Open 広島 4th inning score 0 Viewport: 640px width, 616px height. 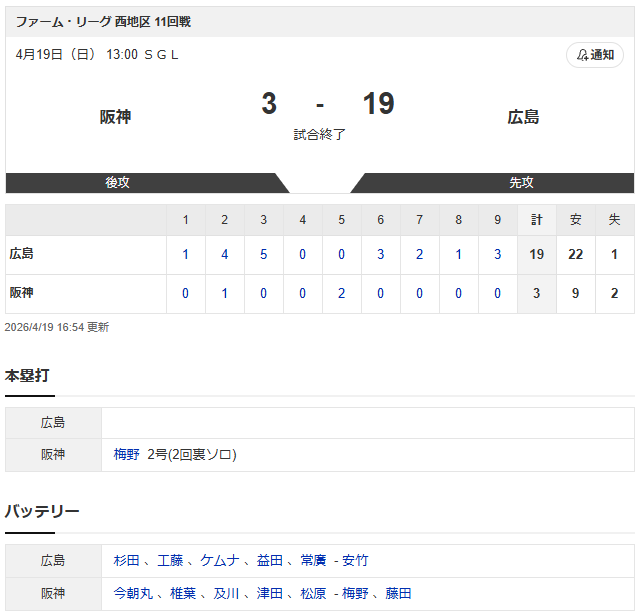point(302,254)
